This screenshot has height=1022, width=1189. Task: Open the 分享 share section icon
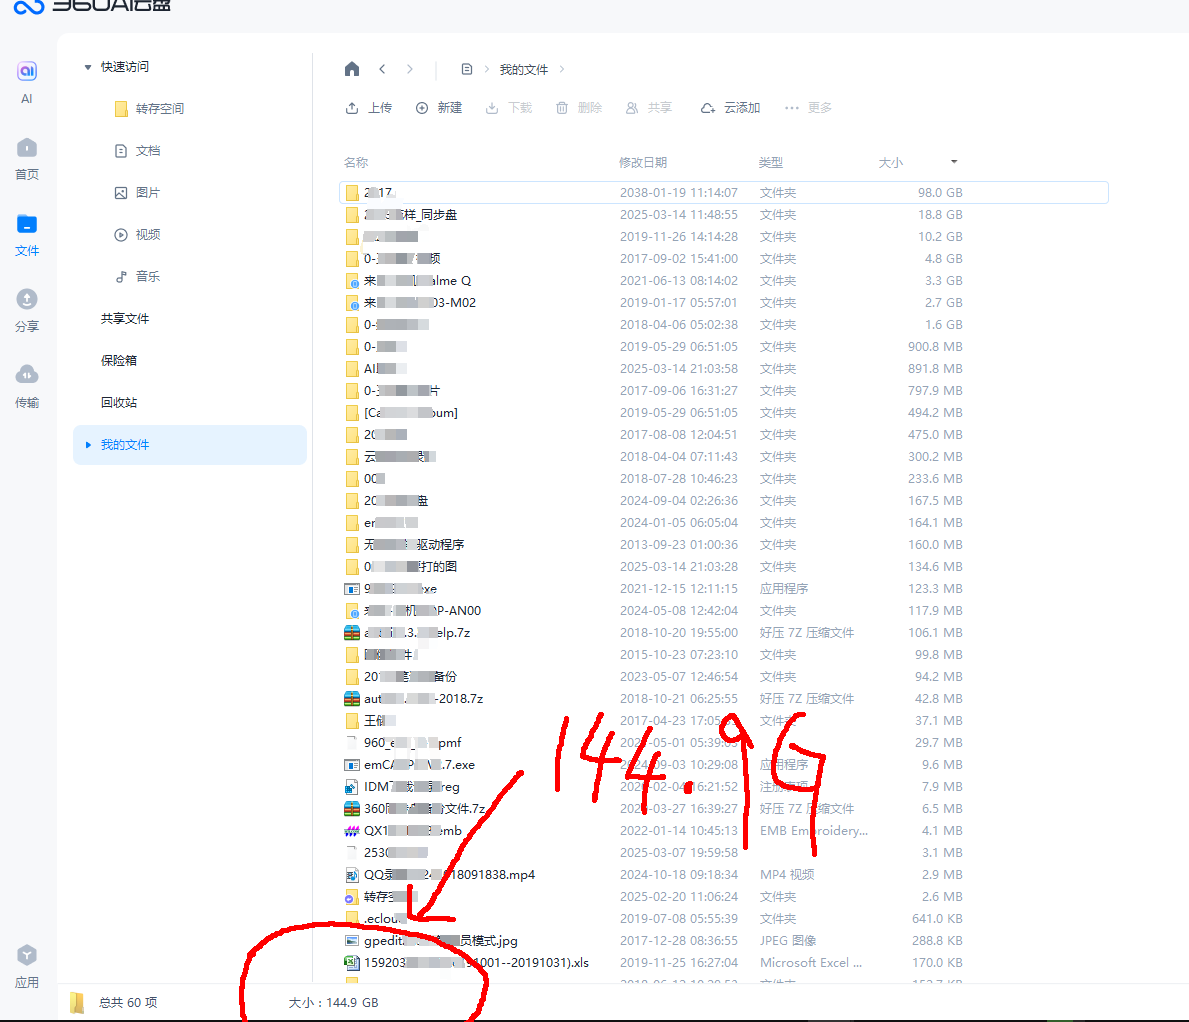pyautogui.click(x=27, y=300)
